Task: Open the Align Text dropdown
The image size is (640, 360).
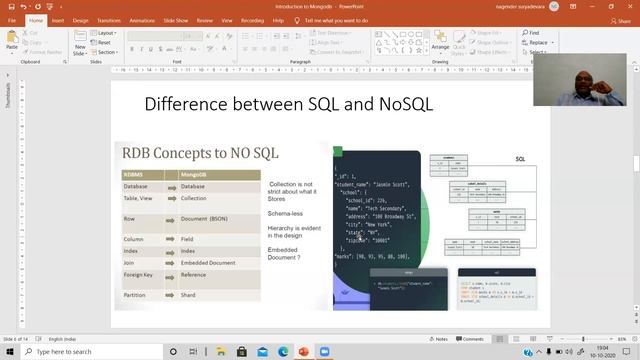Action: pos(326,42)
